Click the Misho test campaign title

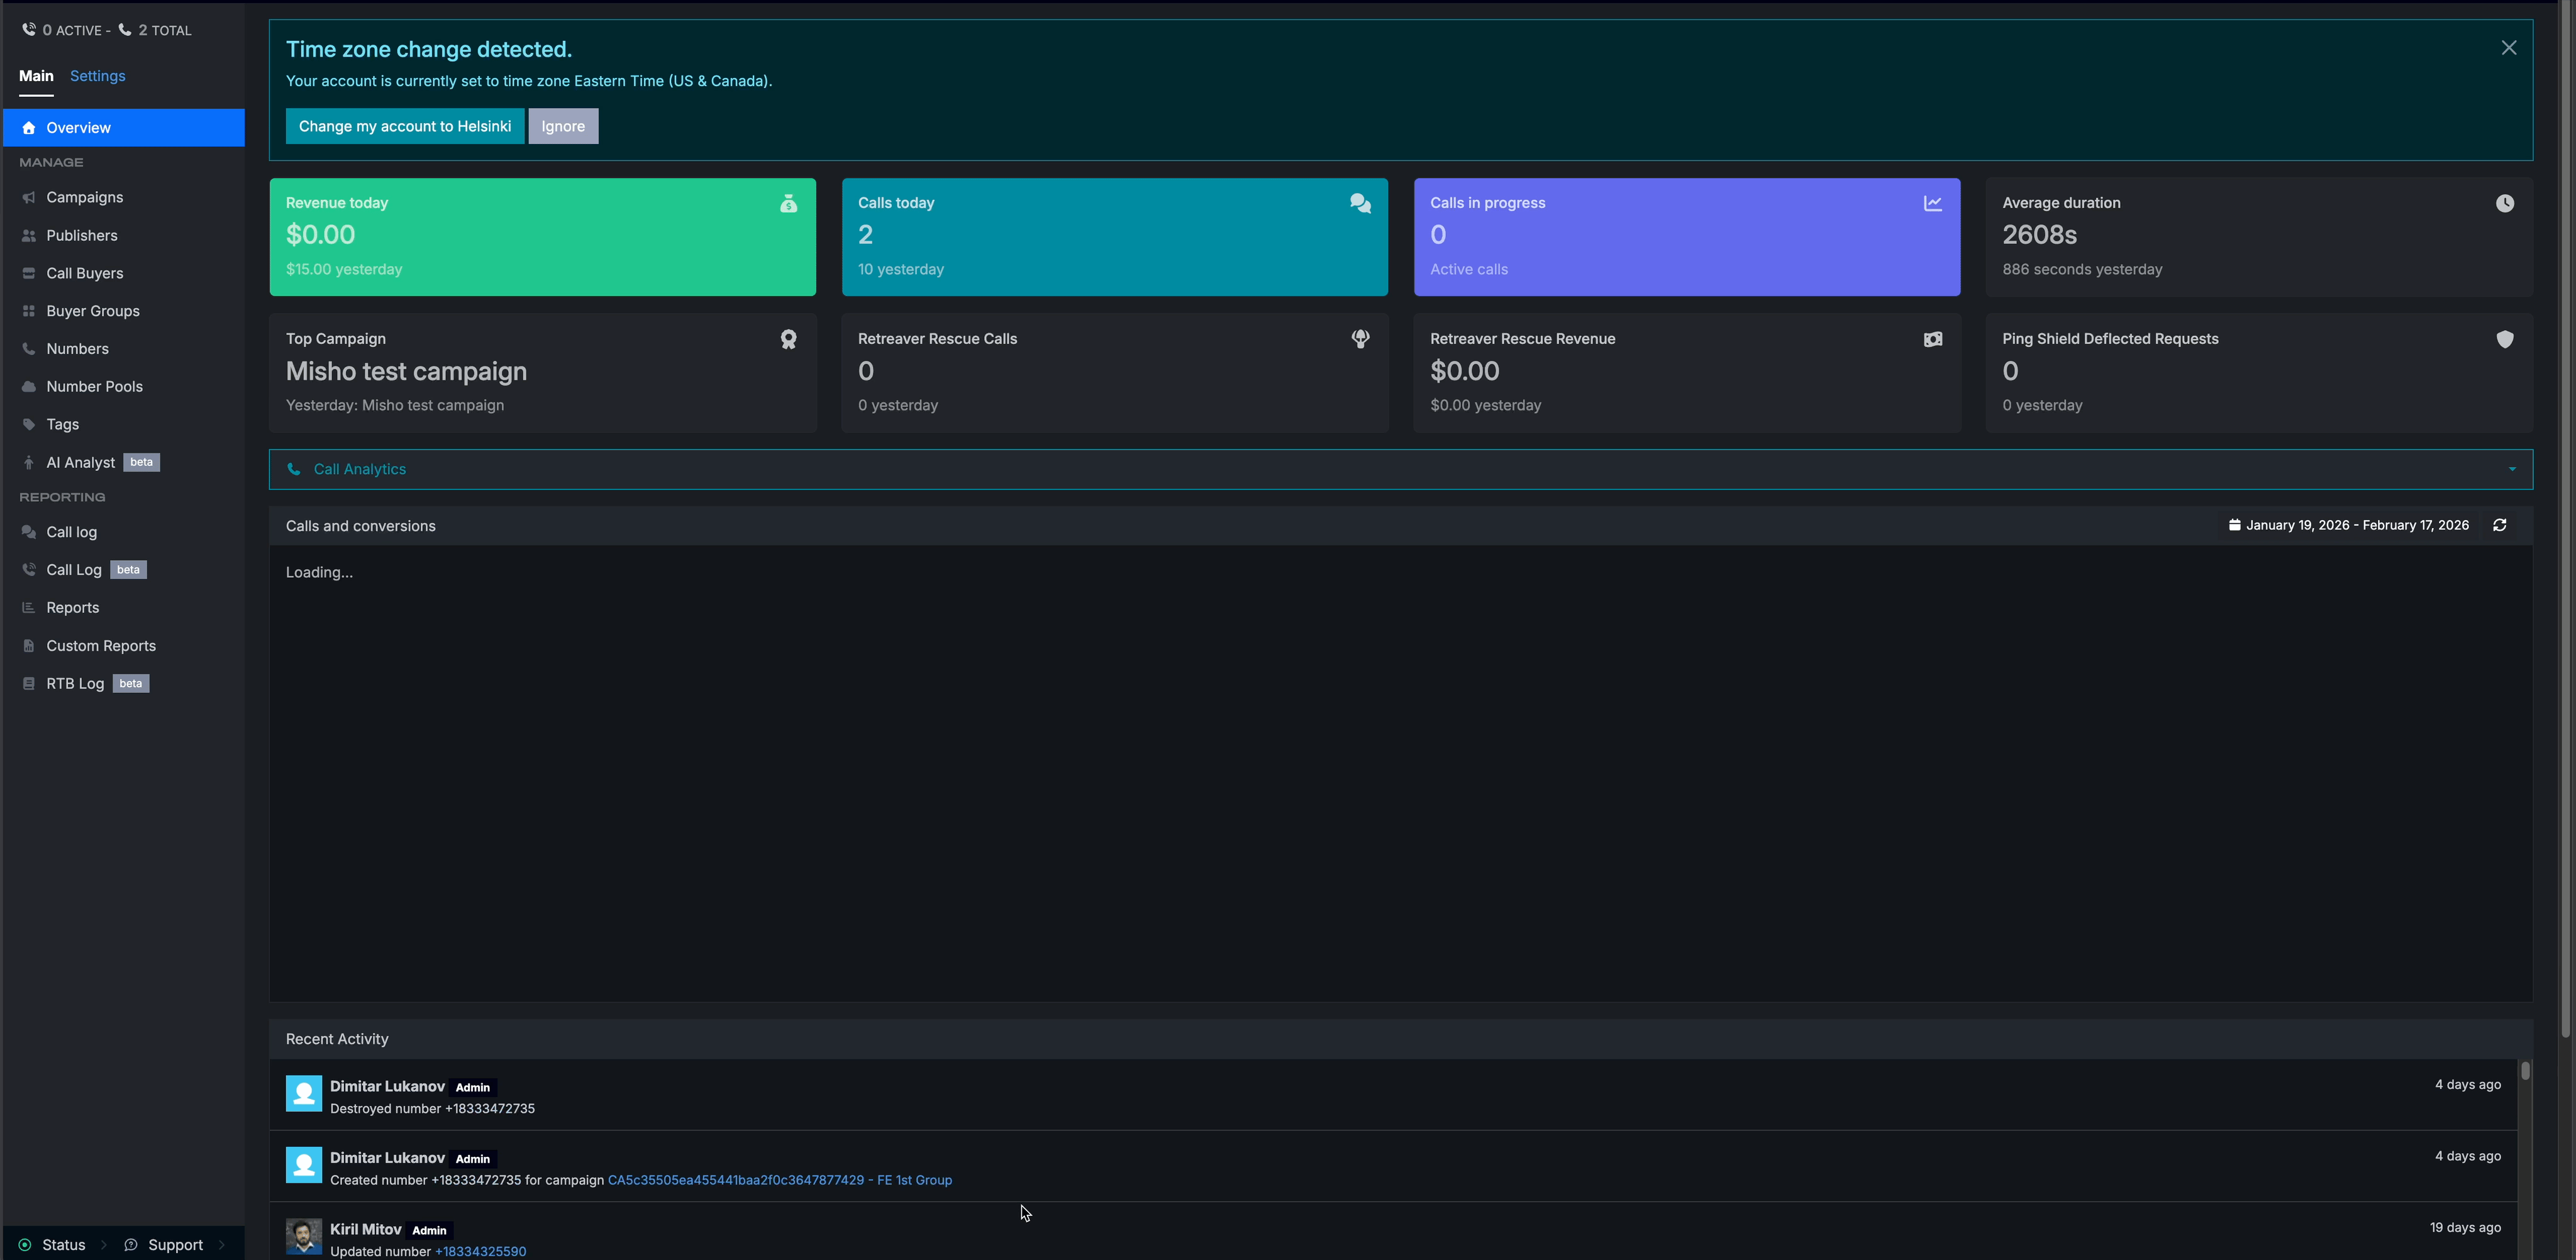pyautogui.click(x=406, y=372)
